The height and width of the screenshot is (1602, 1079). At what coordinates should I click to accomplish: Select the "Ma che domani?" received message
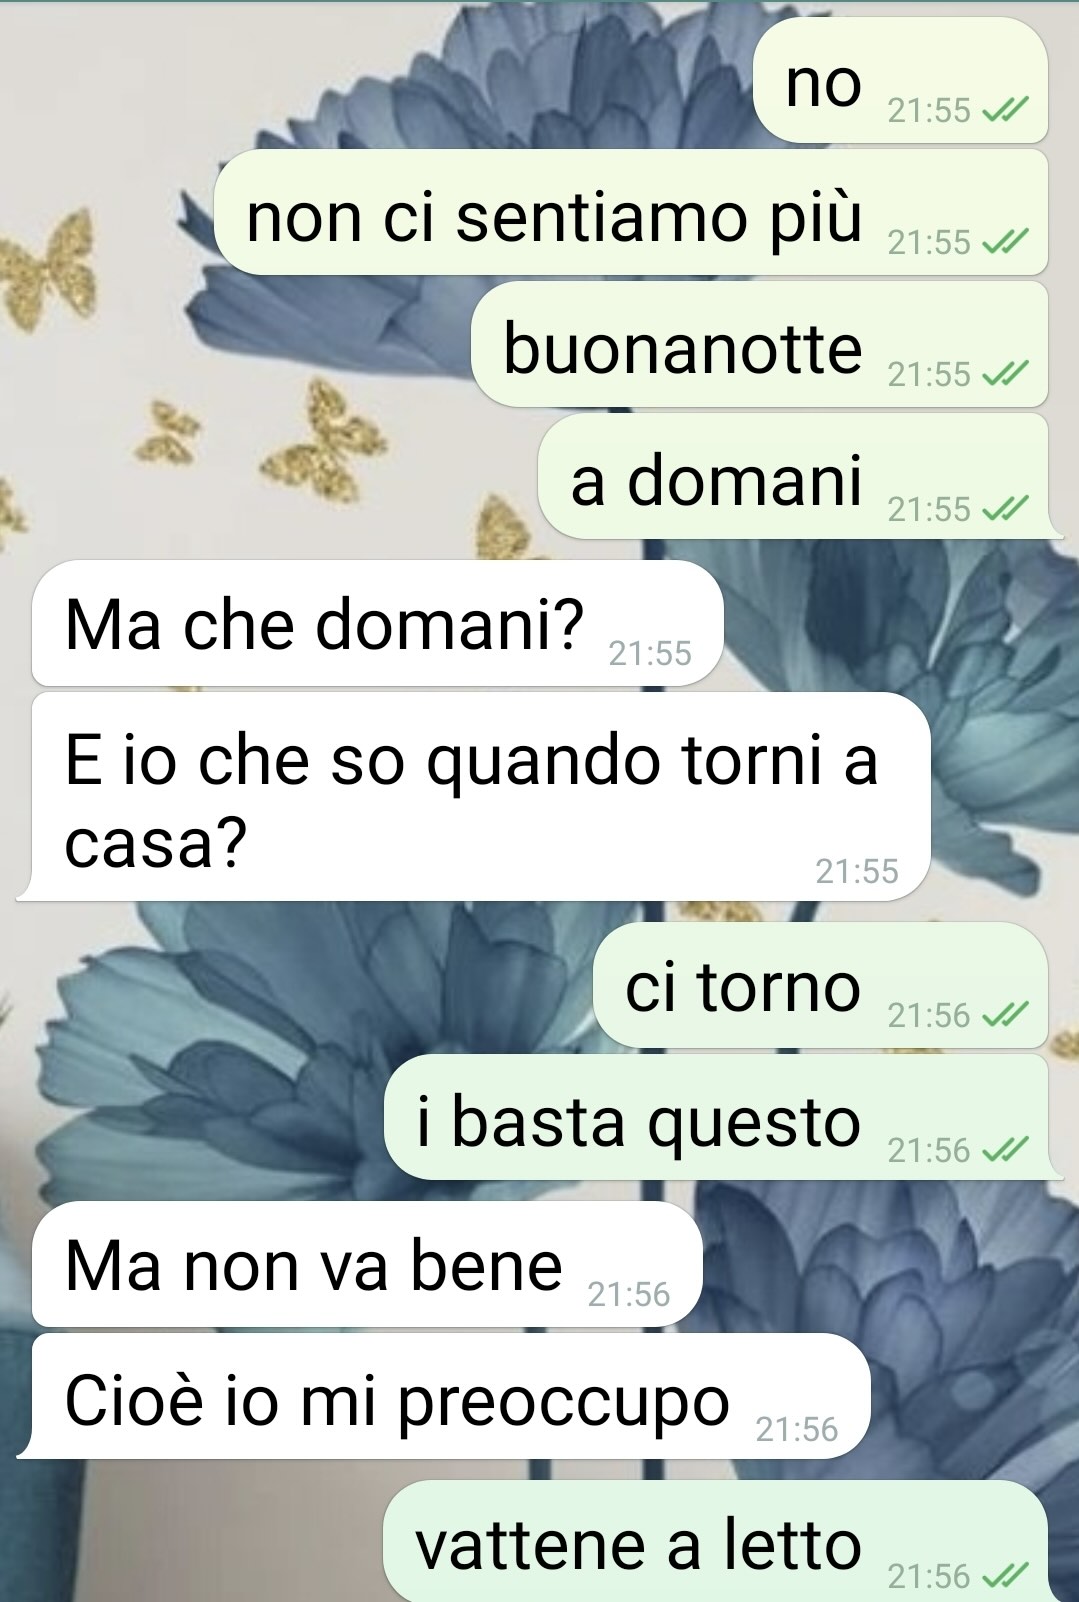pyautogui.click(x=377, y=623)
